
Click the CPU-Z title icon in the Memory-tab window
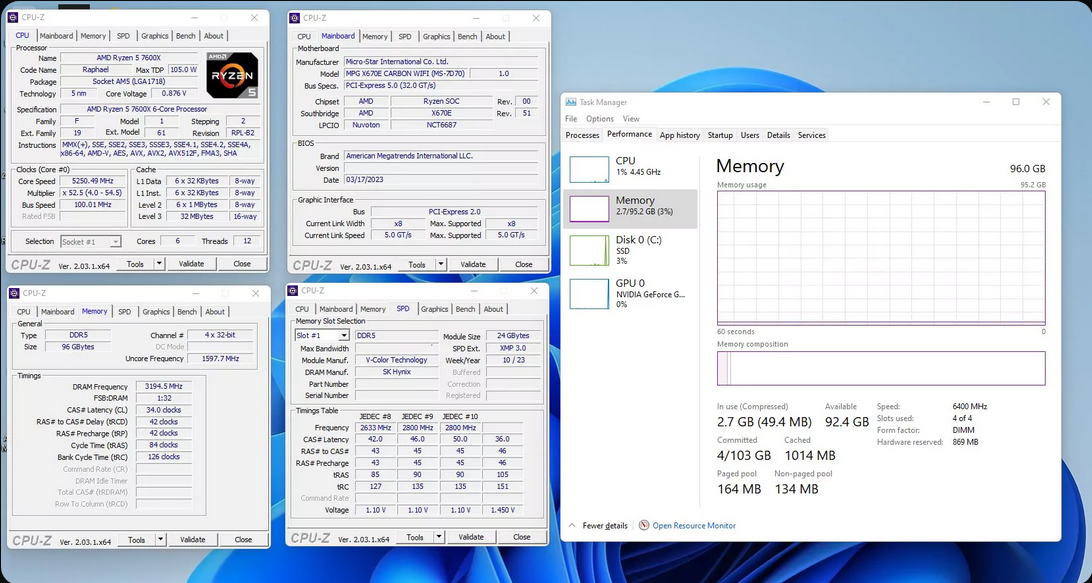[x=13, y=293]
